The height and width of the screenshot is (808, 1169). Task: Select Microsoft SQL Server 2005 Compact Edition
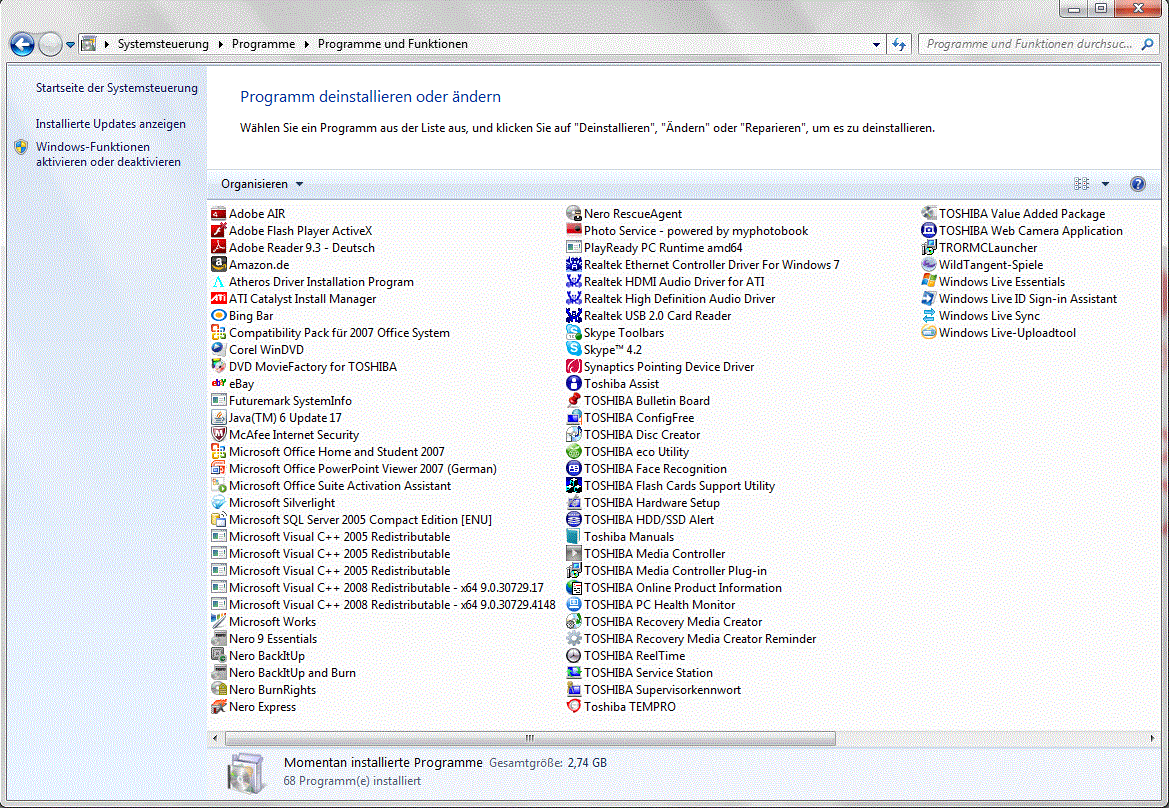pos(352,520)
